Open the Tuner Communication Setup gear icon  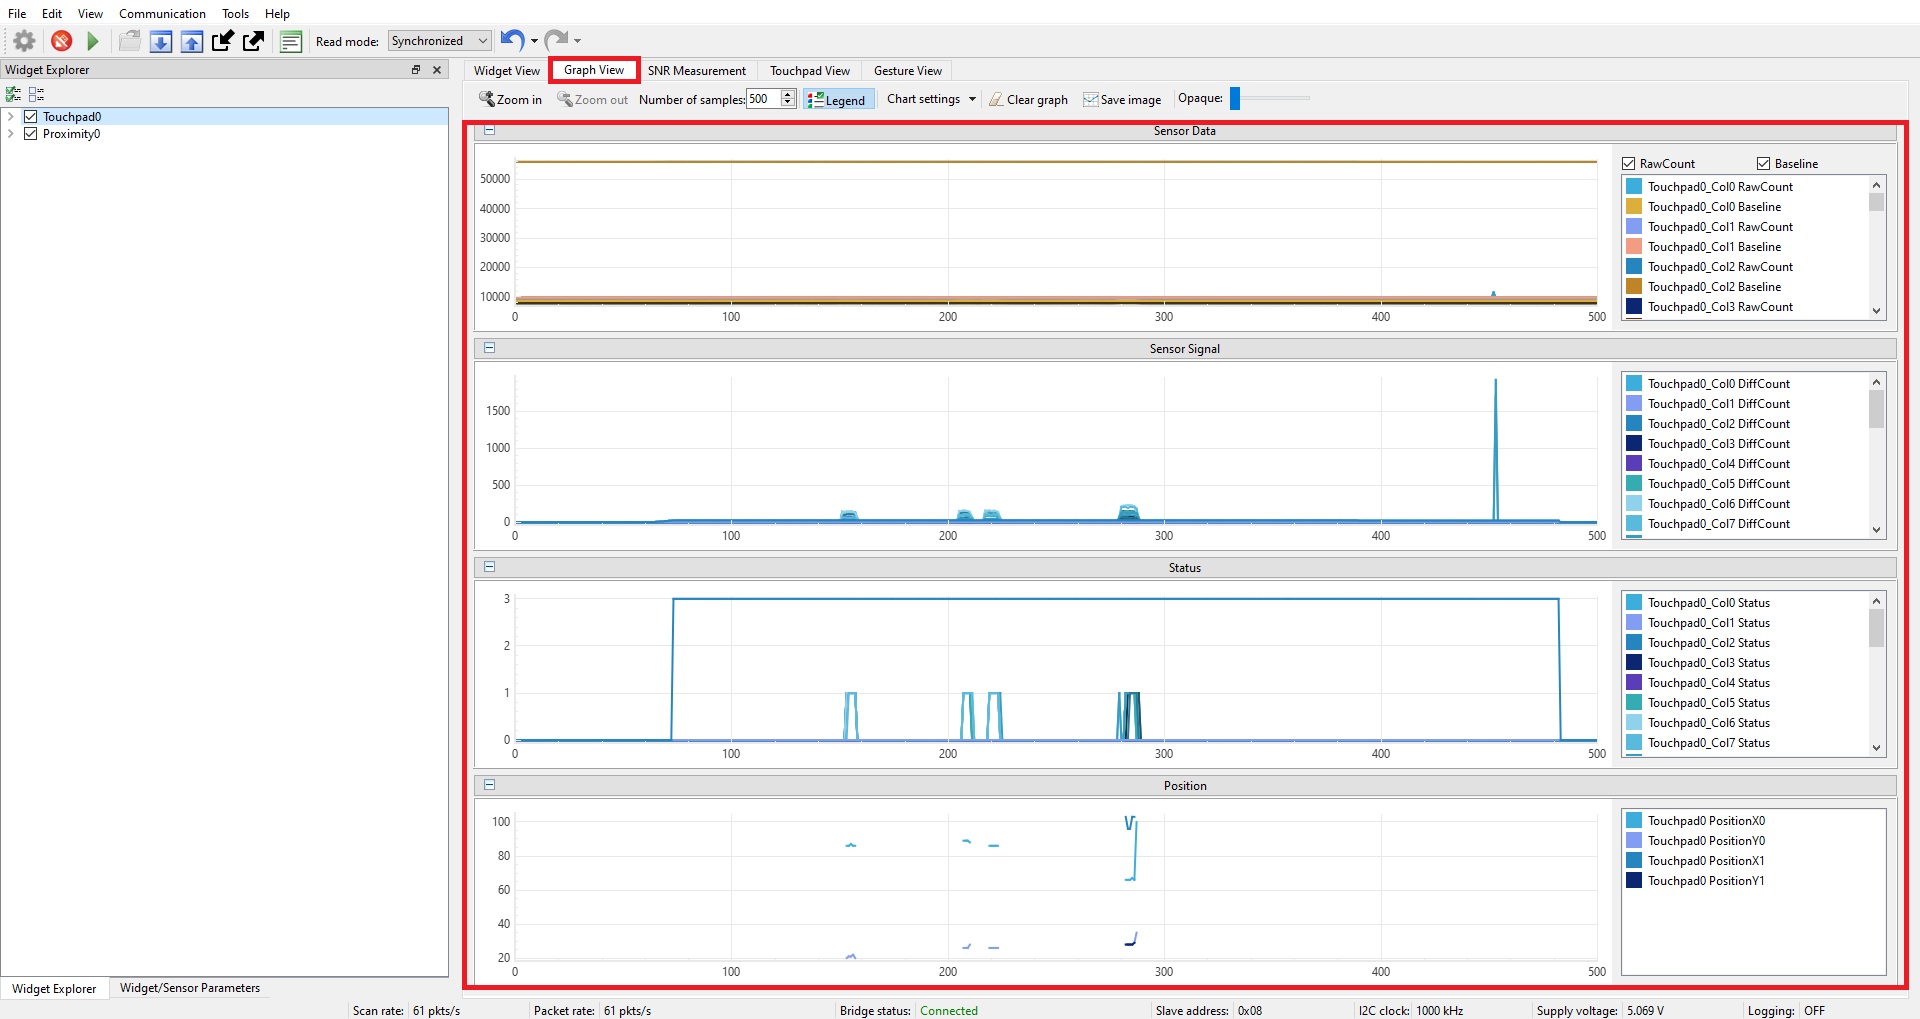[24, 41]
